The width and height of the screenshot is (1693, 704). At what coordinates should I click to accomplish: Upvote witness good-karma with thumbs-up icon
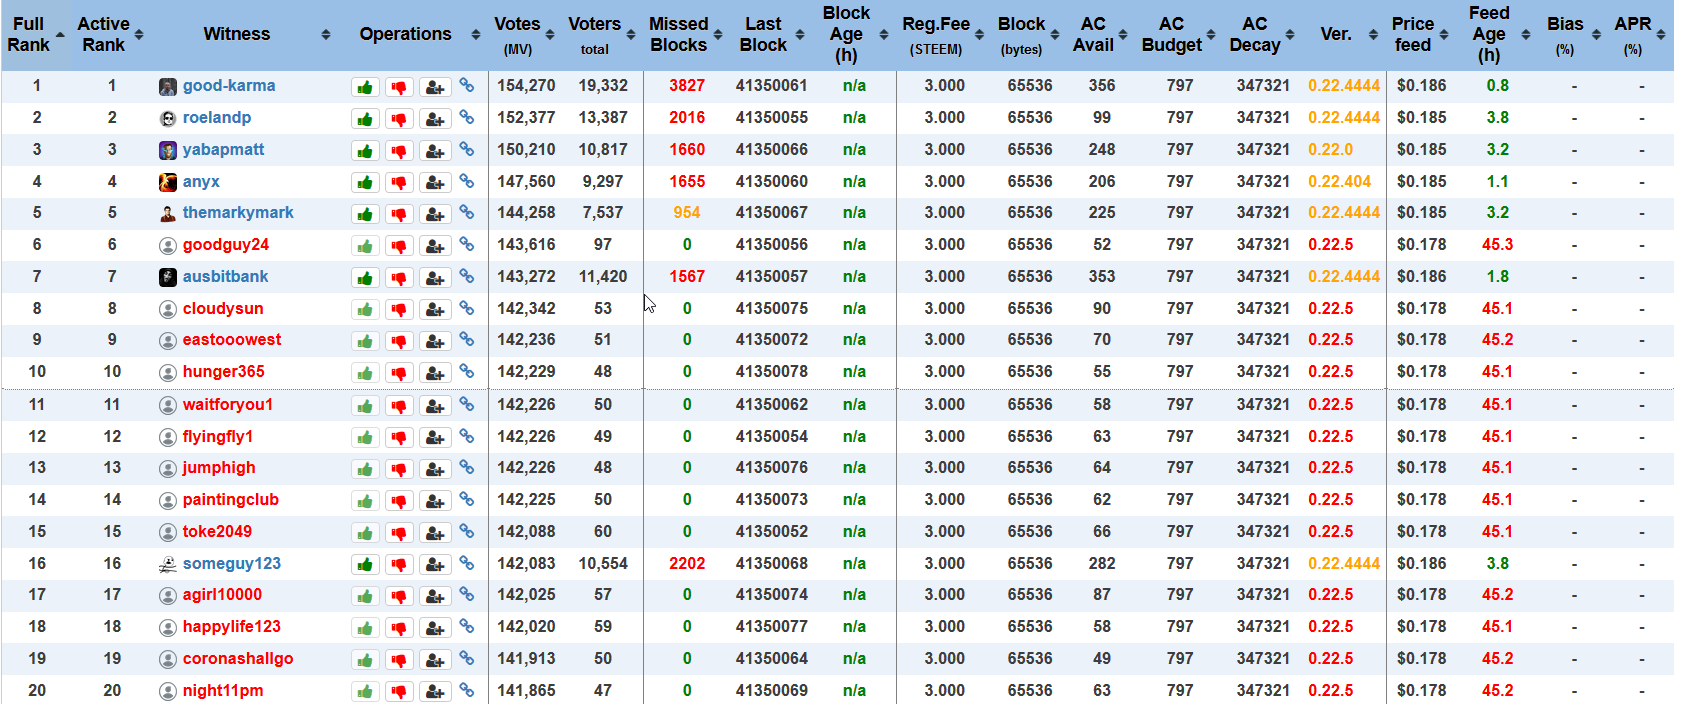[x=365, y=87]
